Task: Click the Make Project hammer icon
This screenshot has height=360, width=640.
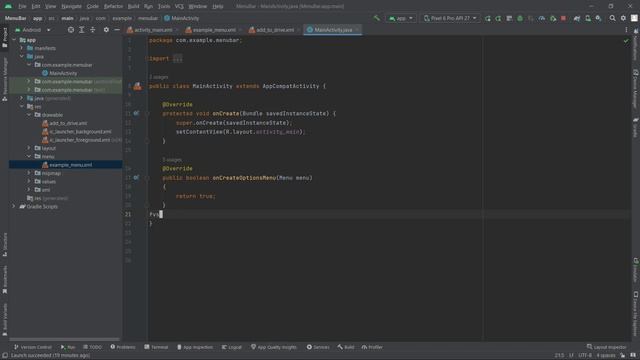Action: pyautogui.click(x=376, y=18)
